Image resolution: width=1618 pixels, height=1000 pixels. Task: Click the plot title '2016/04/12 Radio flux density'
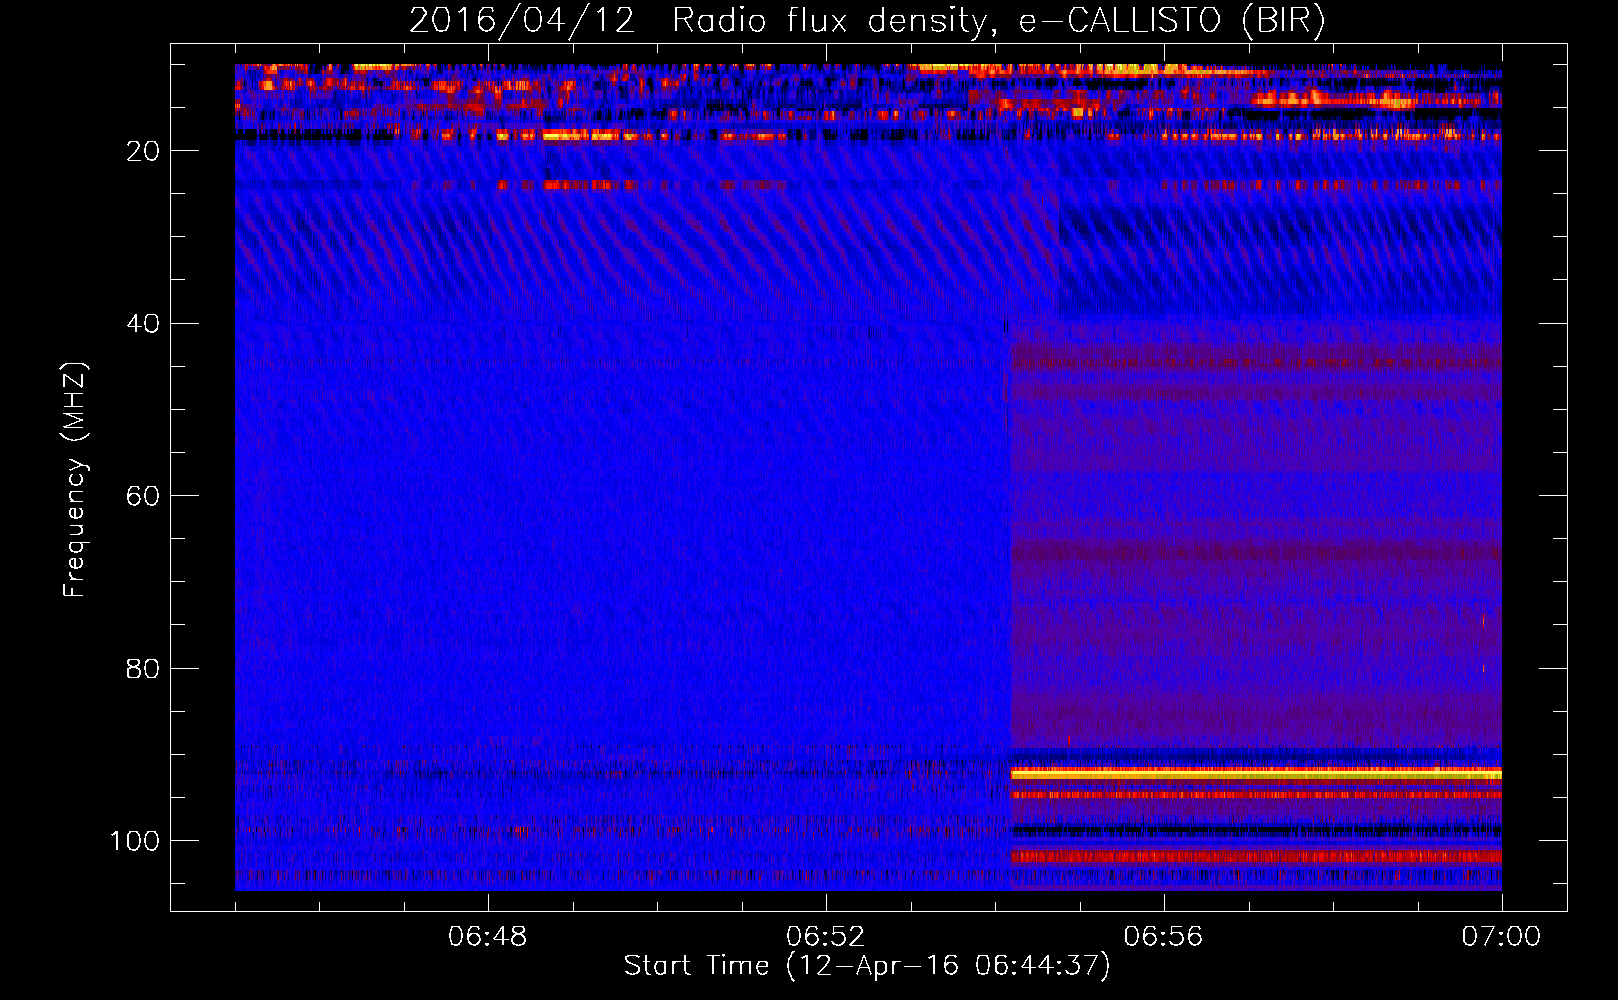(867, 21)
